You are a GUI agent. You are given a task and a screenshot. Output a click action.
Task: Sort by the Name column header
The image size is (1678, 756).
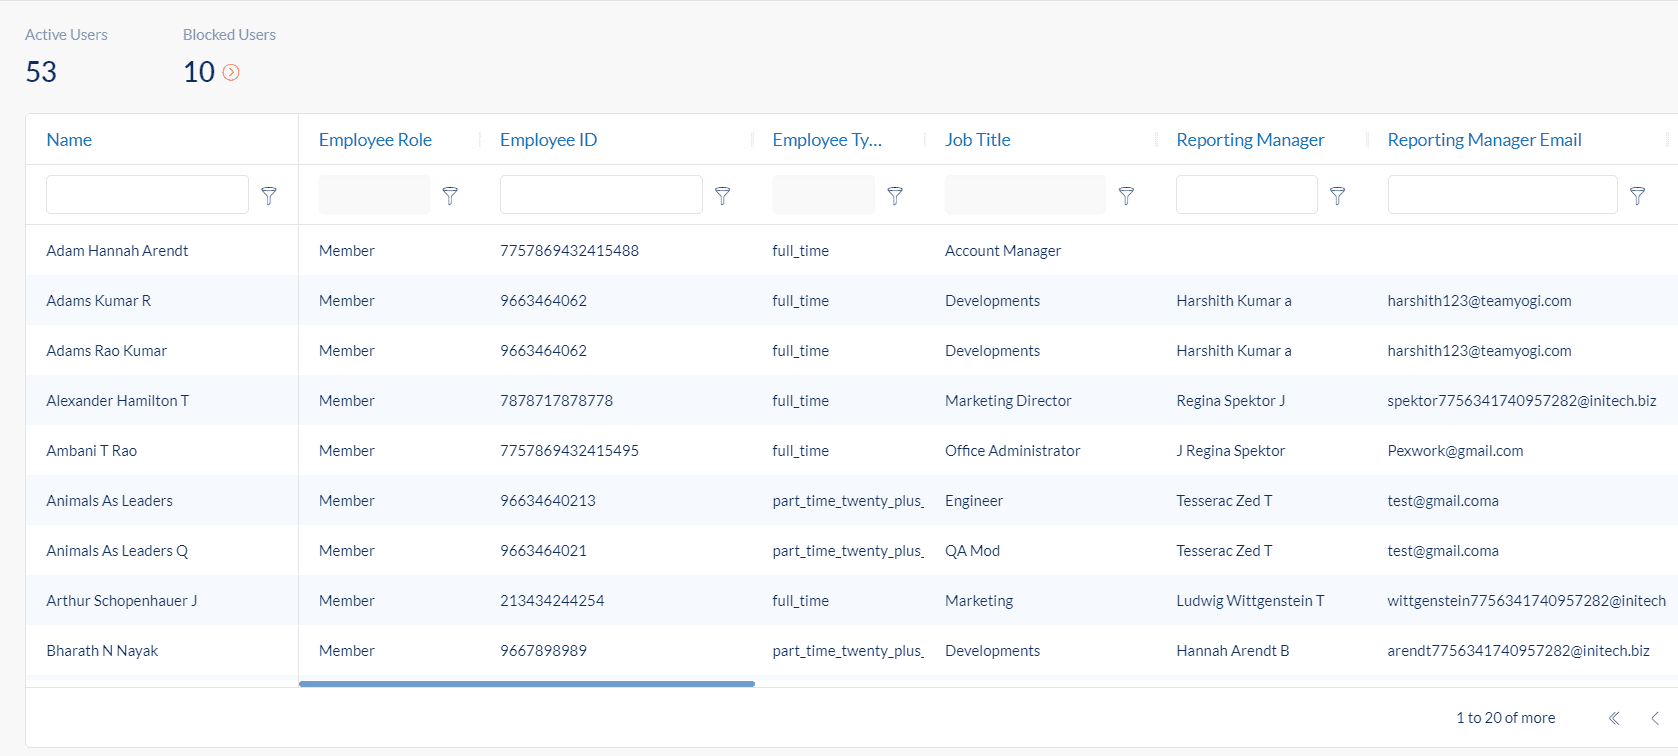tap(69, 140)
